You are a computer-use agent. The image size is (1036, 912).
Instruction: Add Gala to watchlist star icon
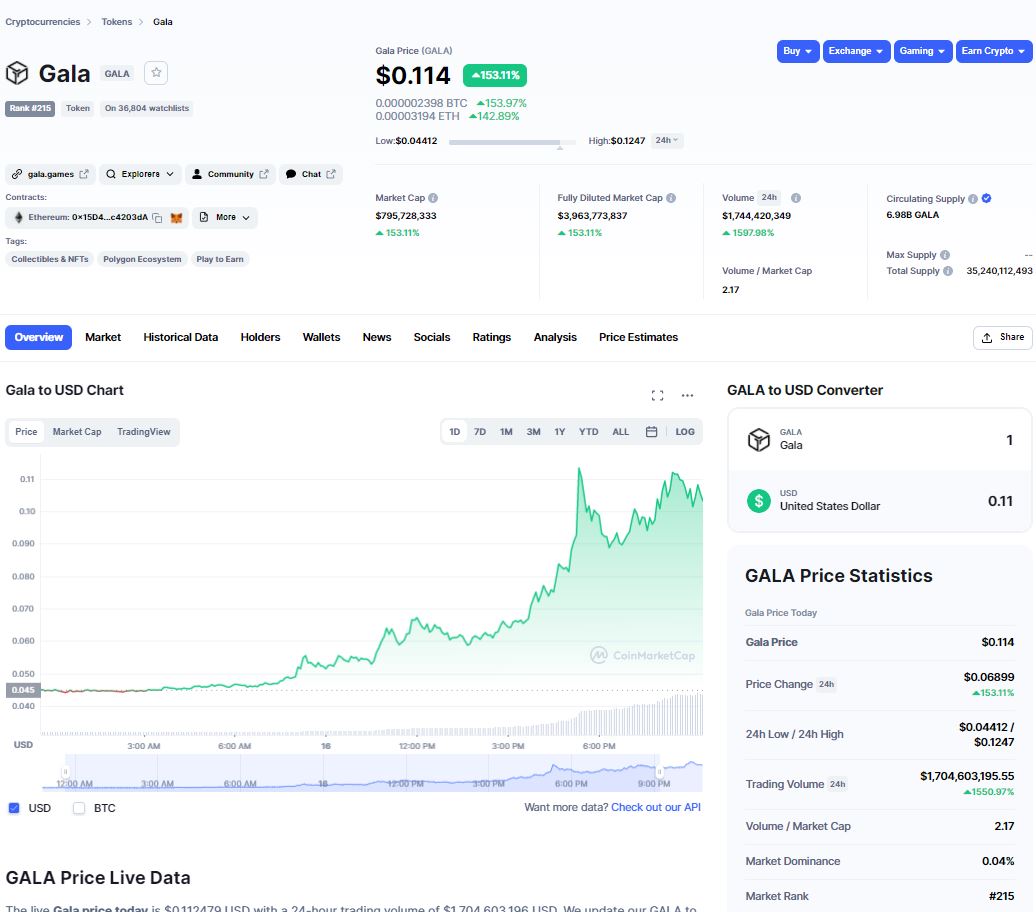[156, 73]
